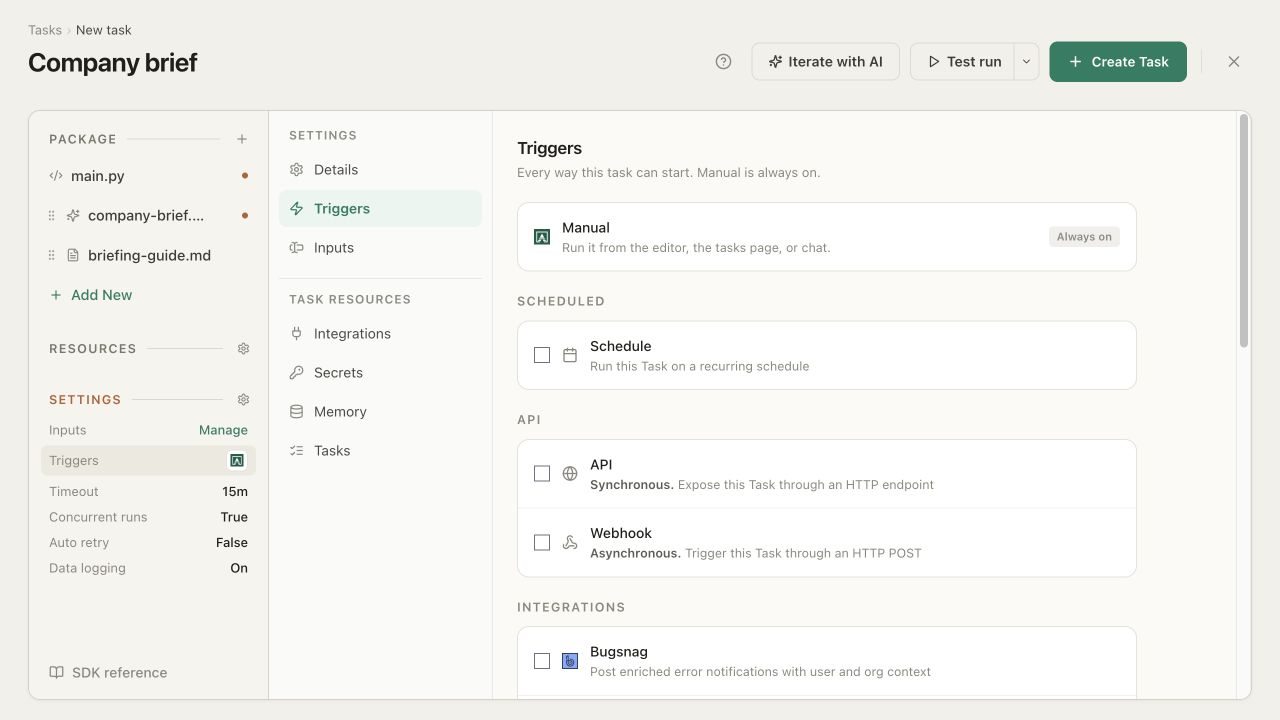
Task: Click the drag handle beside company-brief
Action: pos(52,215)
